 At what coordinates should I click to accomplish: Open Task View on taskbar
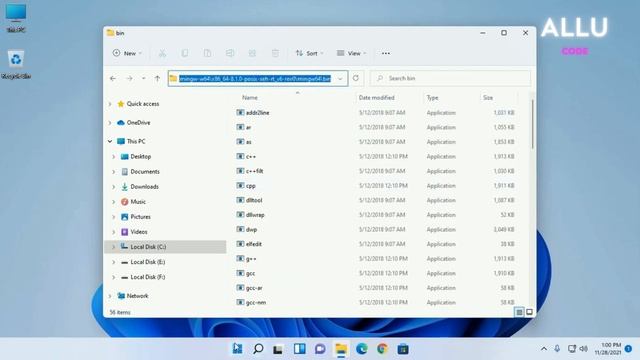coord(278,349)
